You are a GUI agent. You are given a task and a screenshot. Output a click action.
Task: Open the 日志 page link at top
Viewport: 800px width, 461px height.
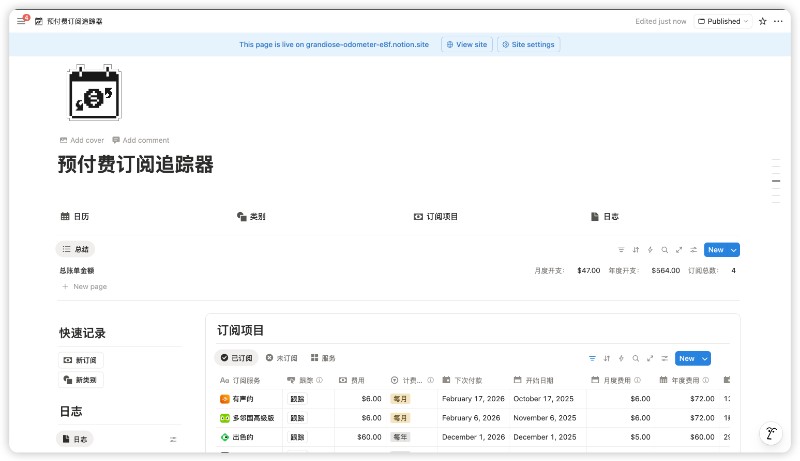pos(605,217)
